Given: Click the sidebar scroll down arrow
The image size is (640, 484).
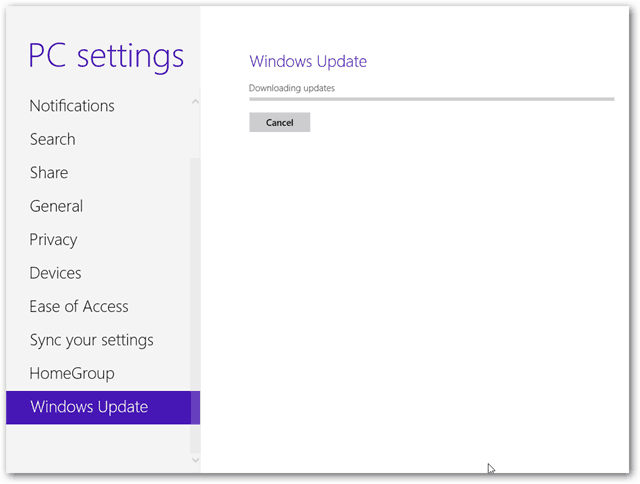Looking at the screenshot, I should tap(195, 460).
